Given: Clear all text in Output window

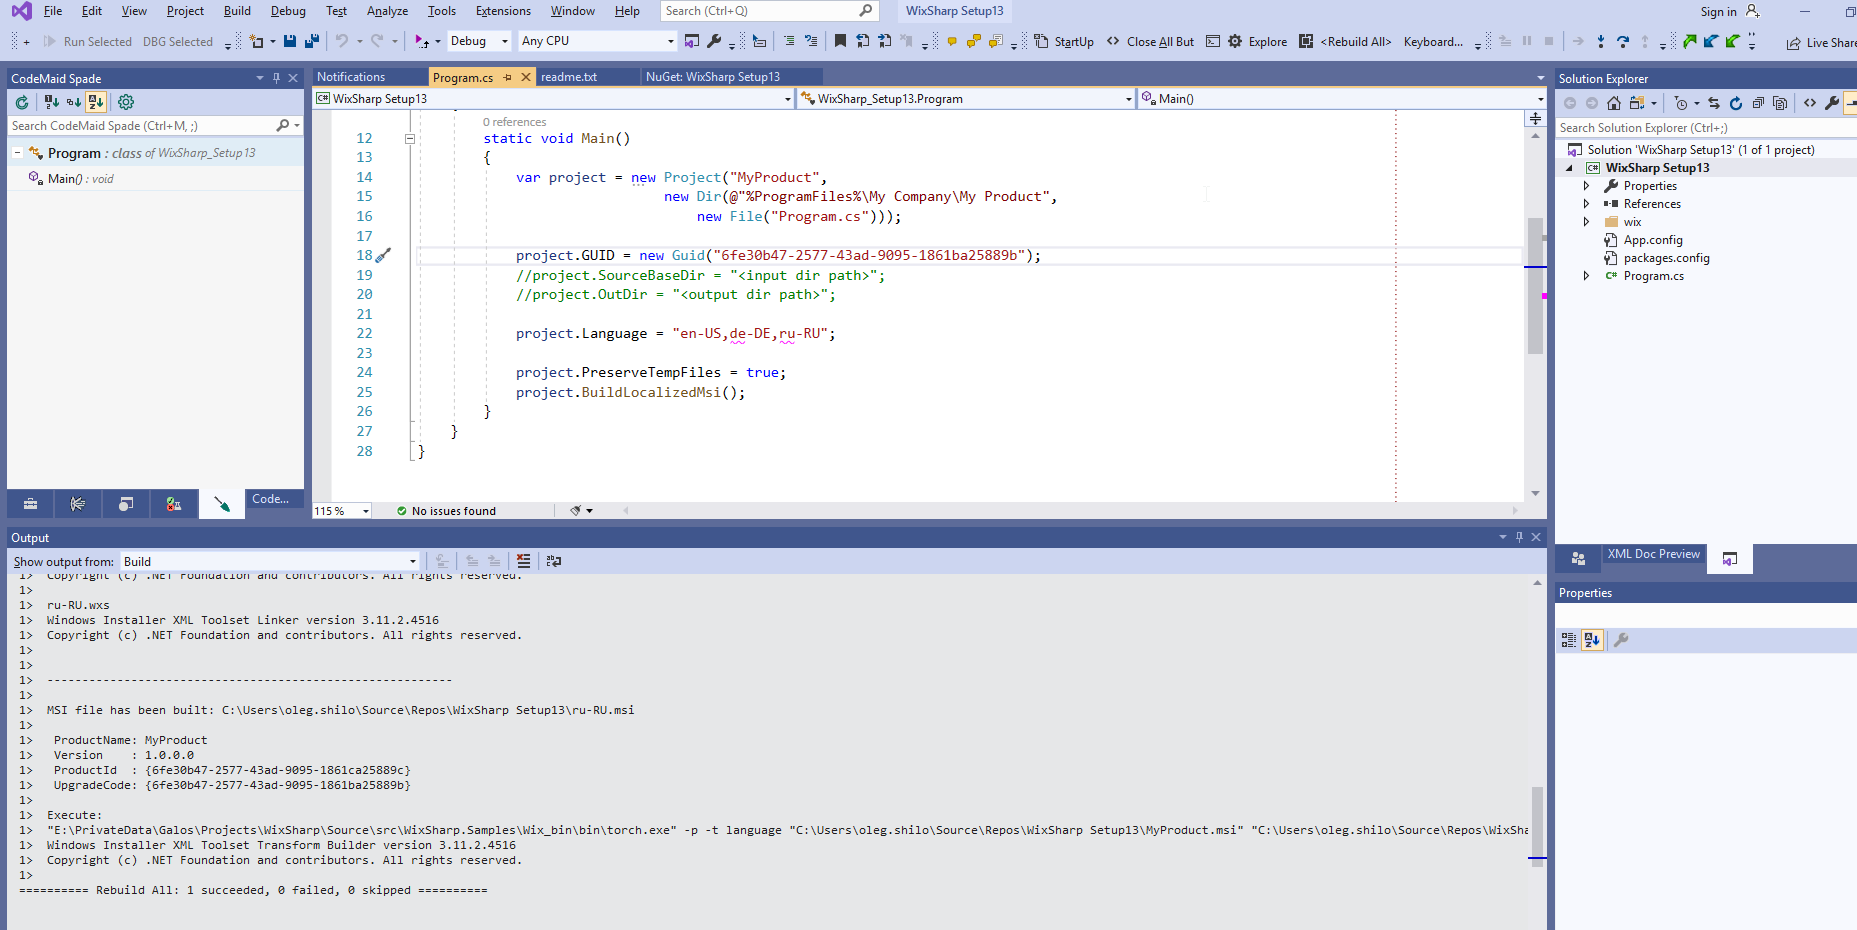Looking at the screenshot, I should [x=523, y=561].
